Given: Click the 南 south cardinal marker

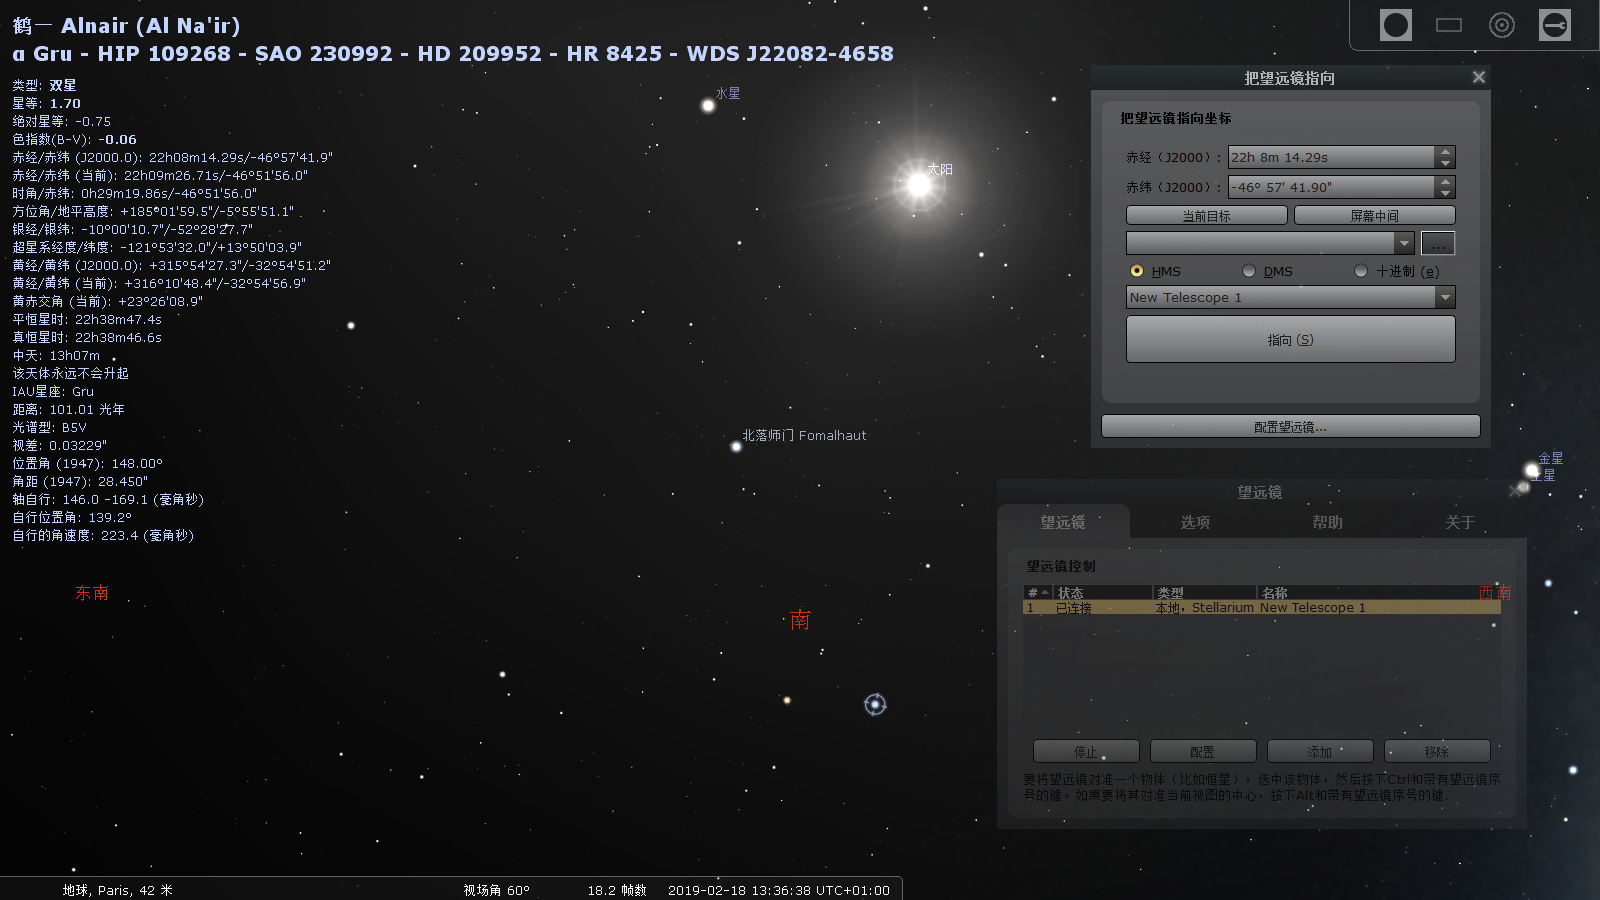Looking at the screenshot, I should click(x=800, y=620).
